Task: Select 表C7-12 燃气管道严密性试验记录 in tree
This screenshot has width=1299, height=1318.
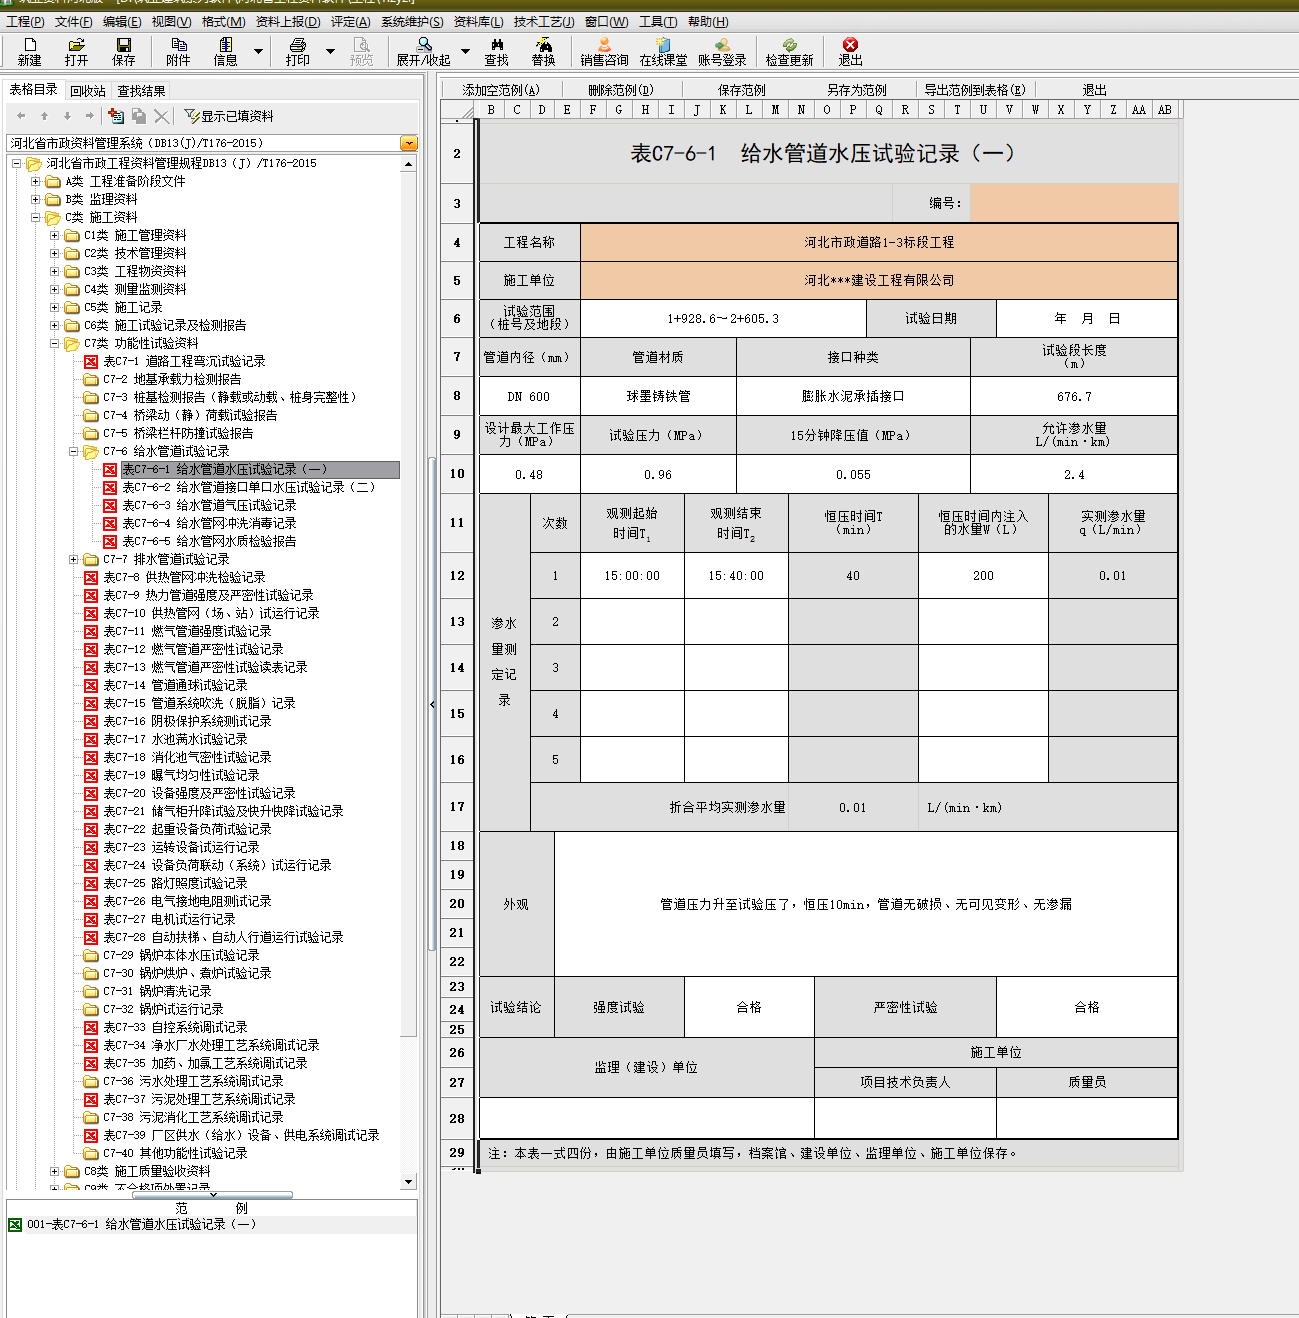Action: (193, 649)
